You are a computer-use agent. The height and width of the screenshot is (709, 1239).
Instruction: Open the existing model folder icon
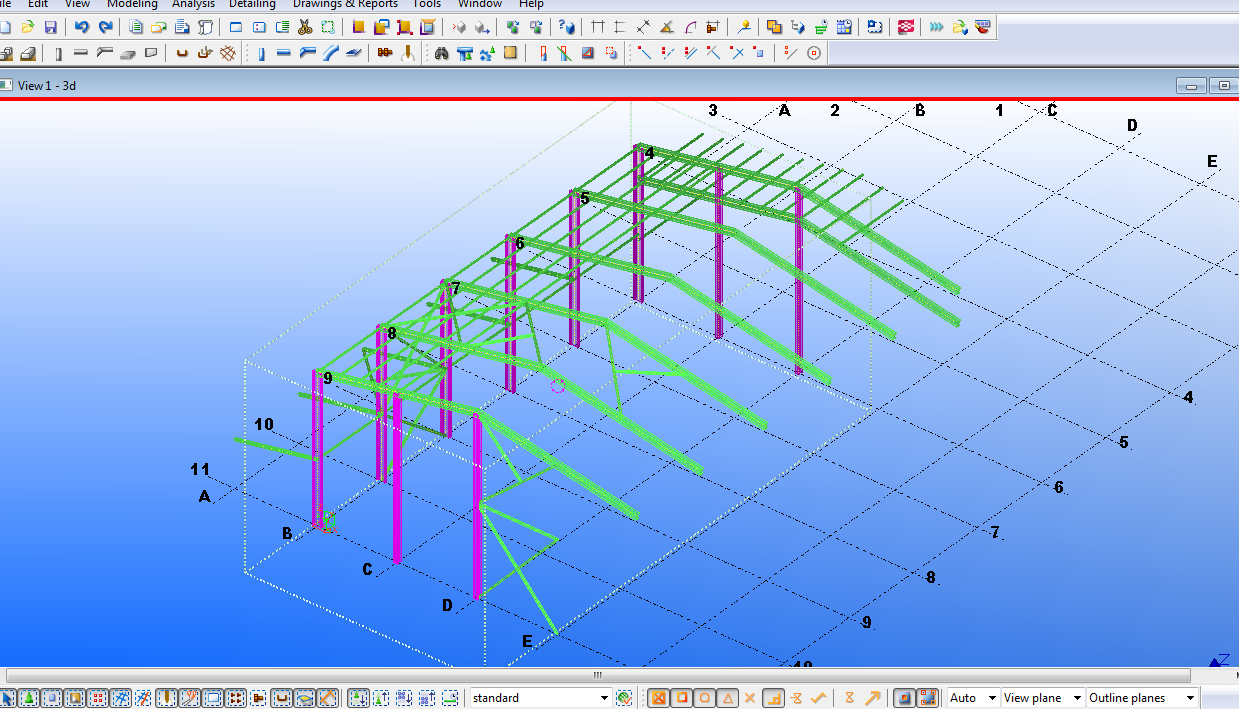click(x=27, y=27)
